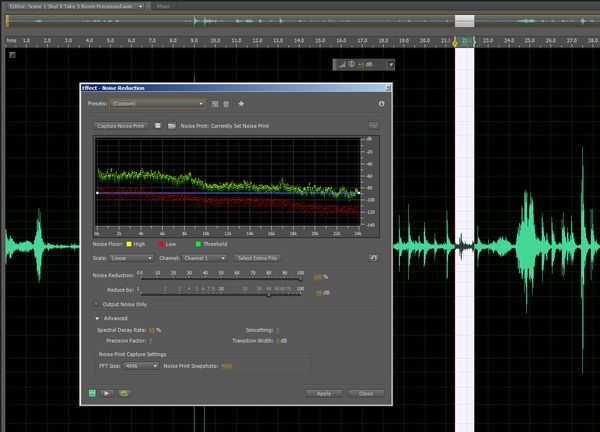The image size is (600, 432).
Task: Play preview in Noise Reduction dialog
Action: pos(107,393)
